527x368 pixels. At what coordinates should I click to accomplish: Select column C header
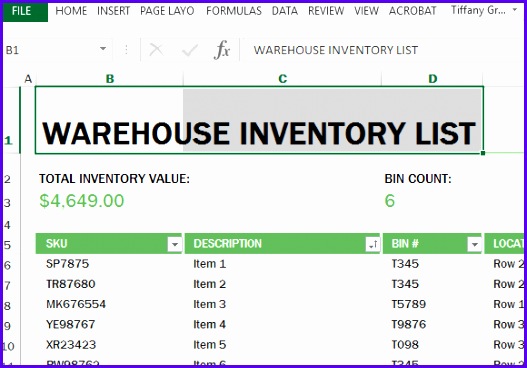point(282,79)
